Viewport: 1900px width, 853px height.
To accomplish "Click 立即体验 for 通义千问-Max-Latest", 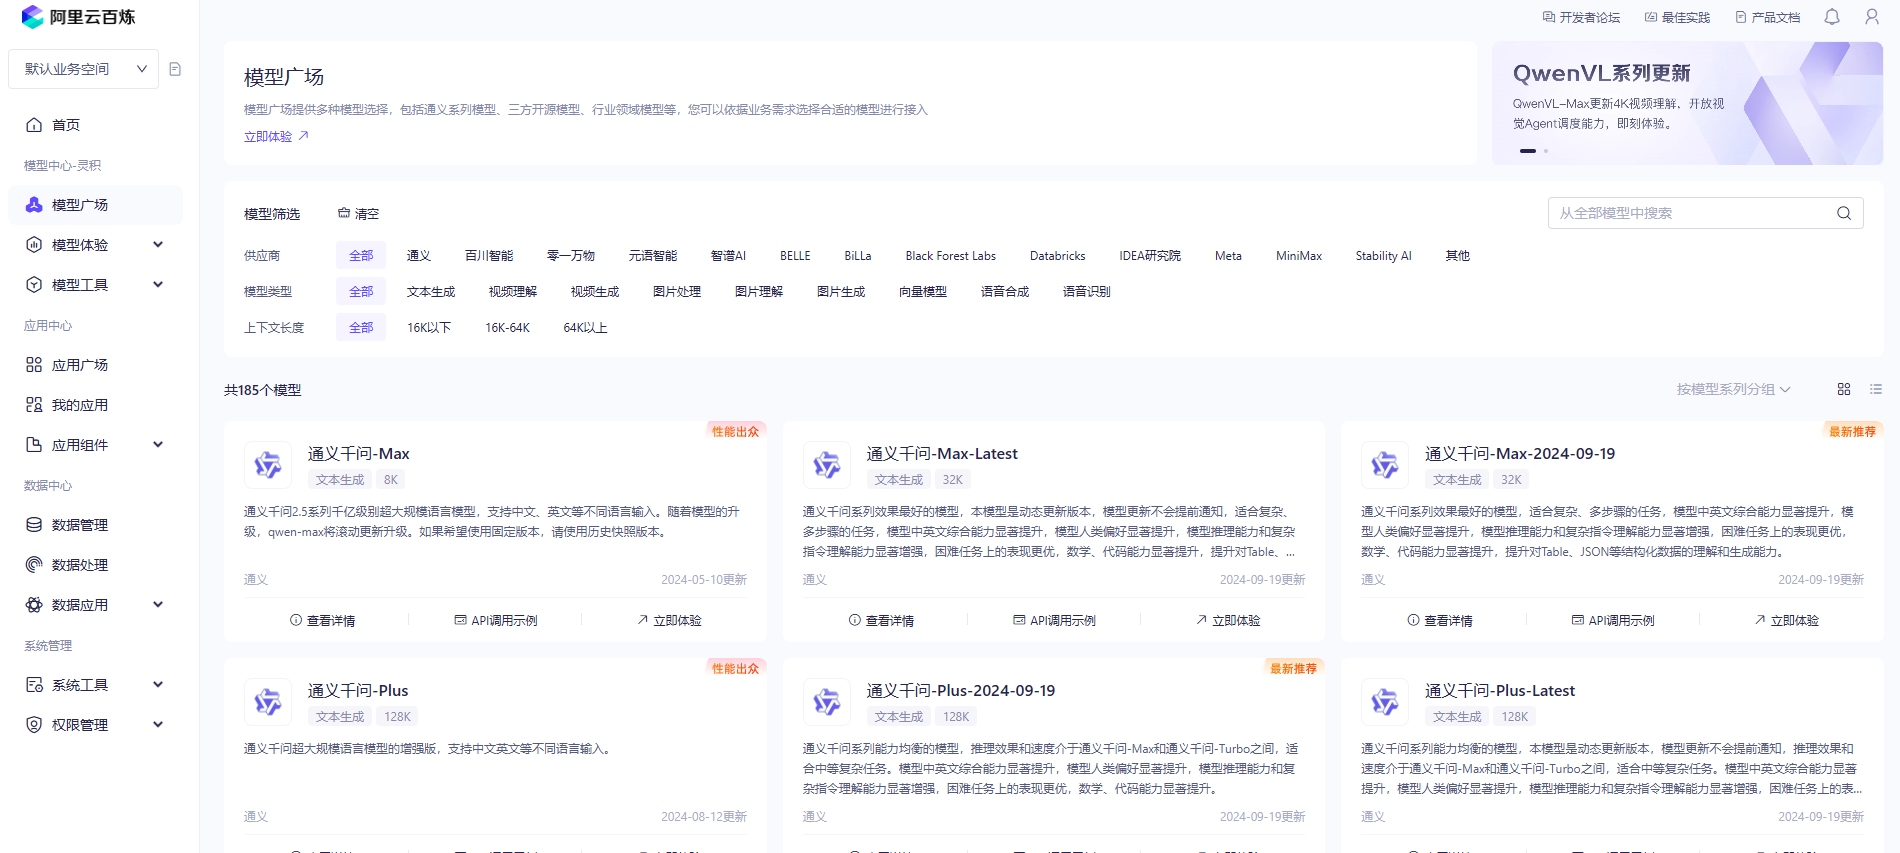I will click(x=1228, y=621).
